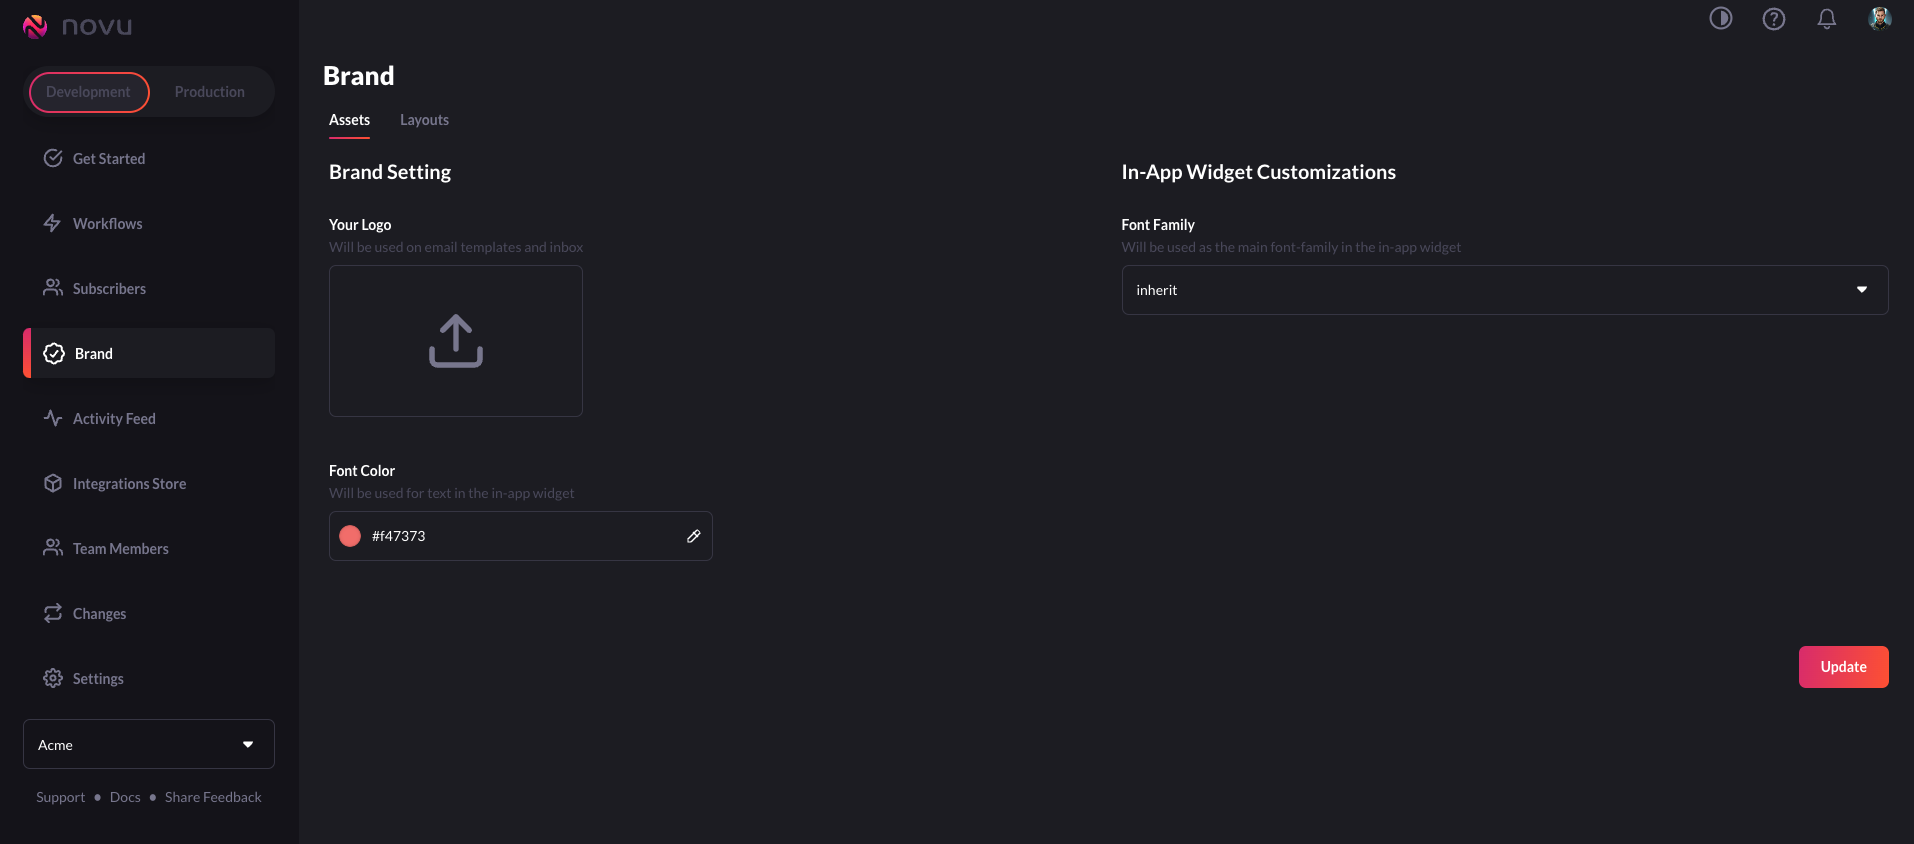Switch to Production environment
The image size is (1914, 844).
209,92
